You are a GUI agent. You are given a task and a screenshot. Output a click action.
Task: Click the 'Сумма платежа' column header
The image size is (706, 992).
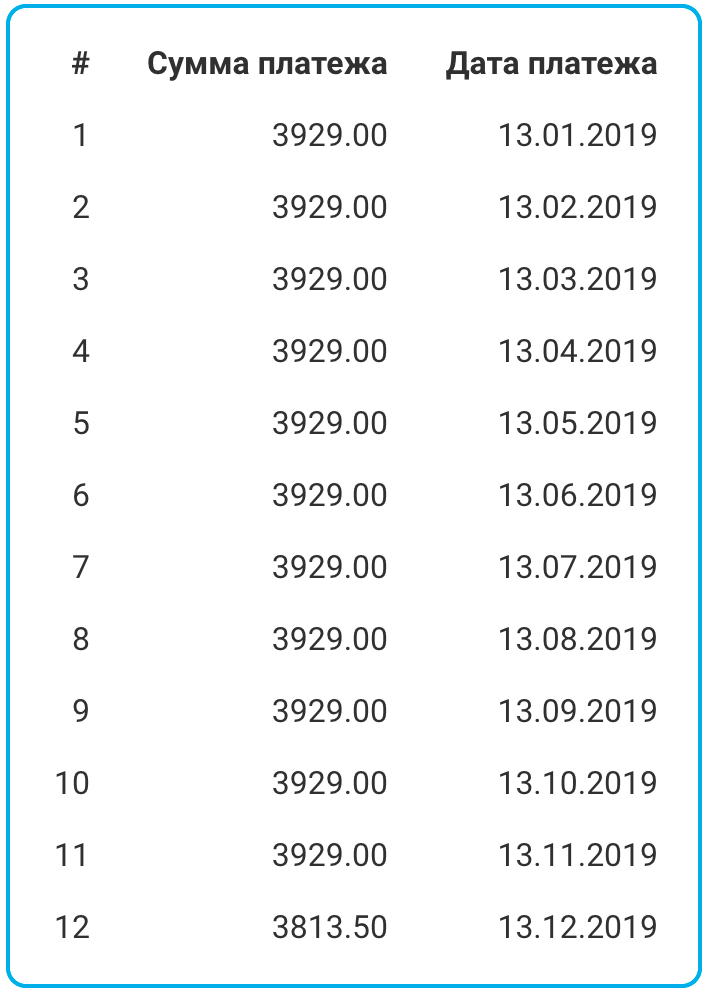(267, 64)
